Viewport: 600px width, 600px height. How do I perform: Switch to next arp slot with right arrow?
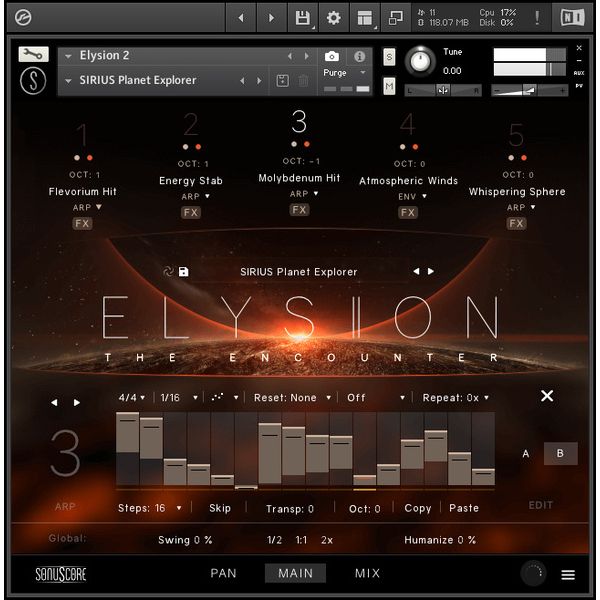click(77, 403)
